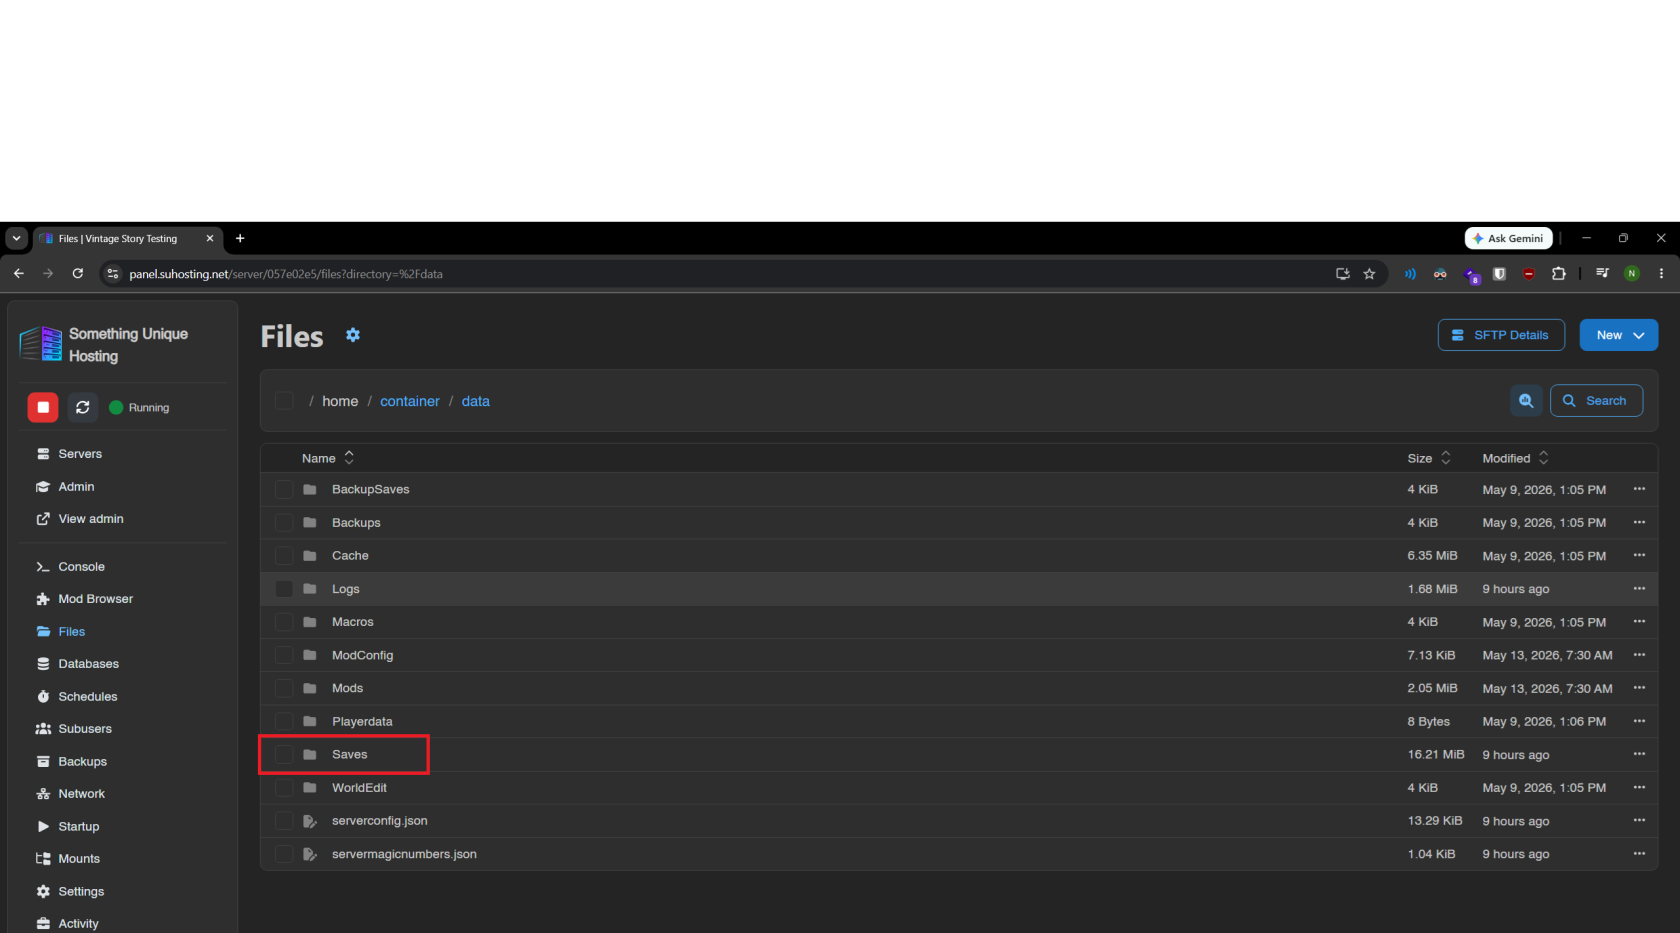Stop the server with the red stop button

(43, 407)
